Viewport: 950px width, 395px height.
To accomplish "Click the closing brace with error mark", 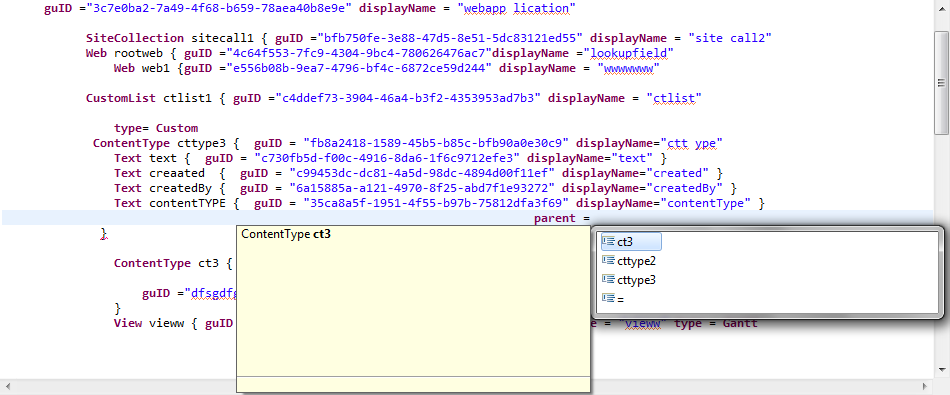I will pos(104,233).
